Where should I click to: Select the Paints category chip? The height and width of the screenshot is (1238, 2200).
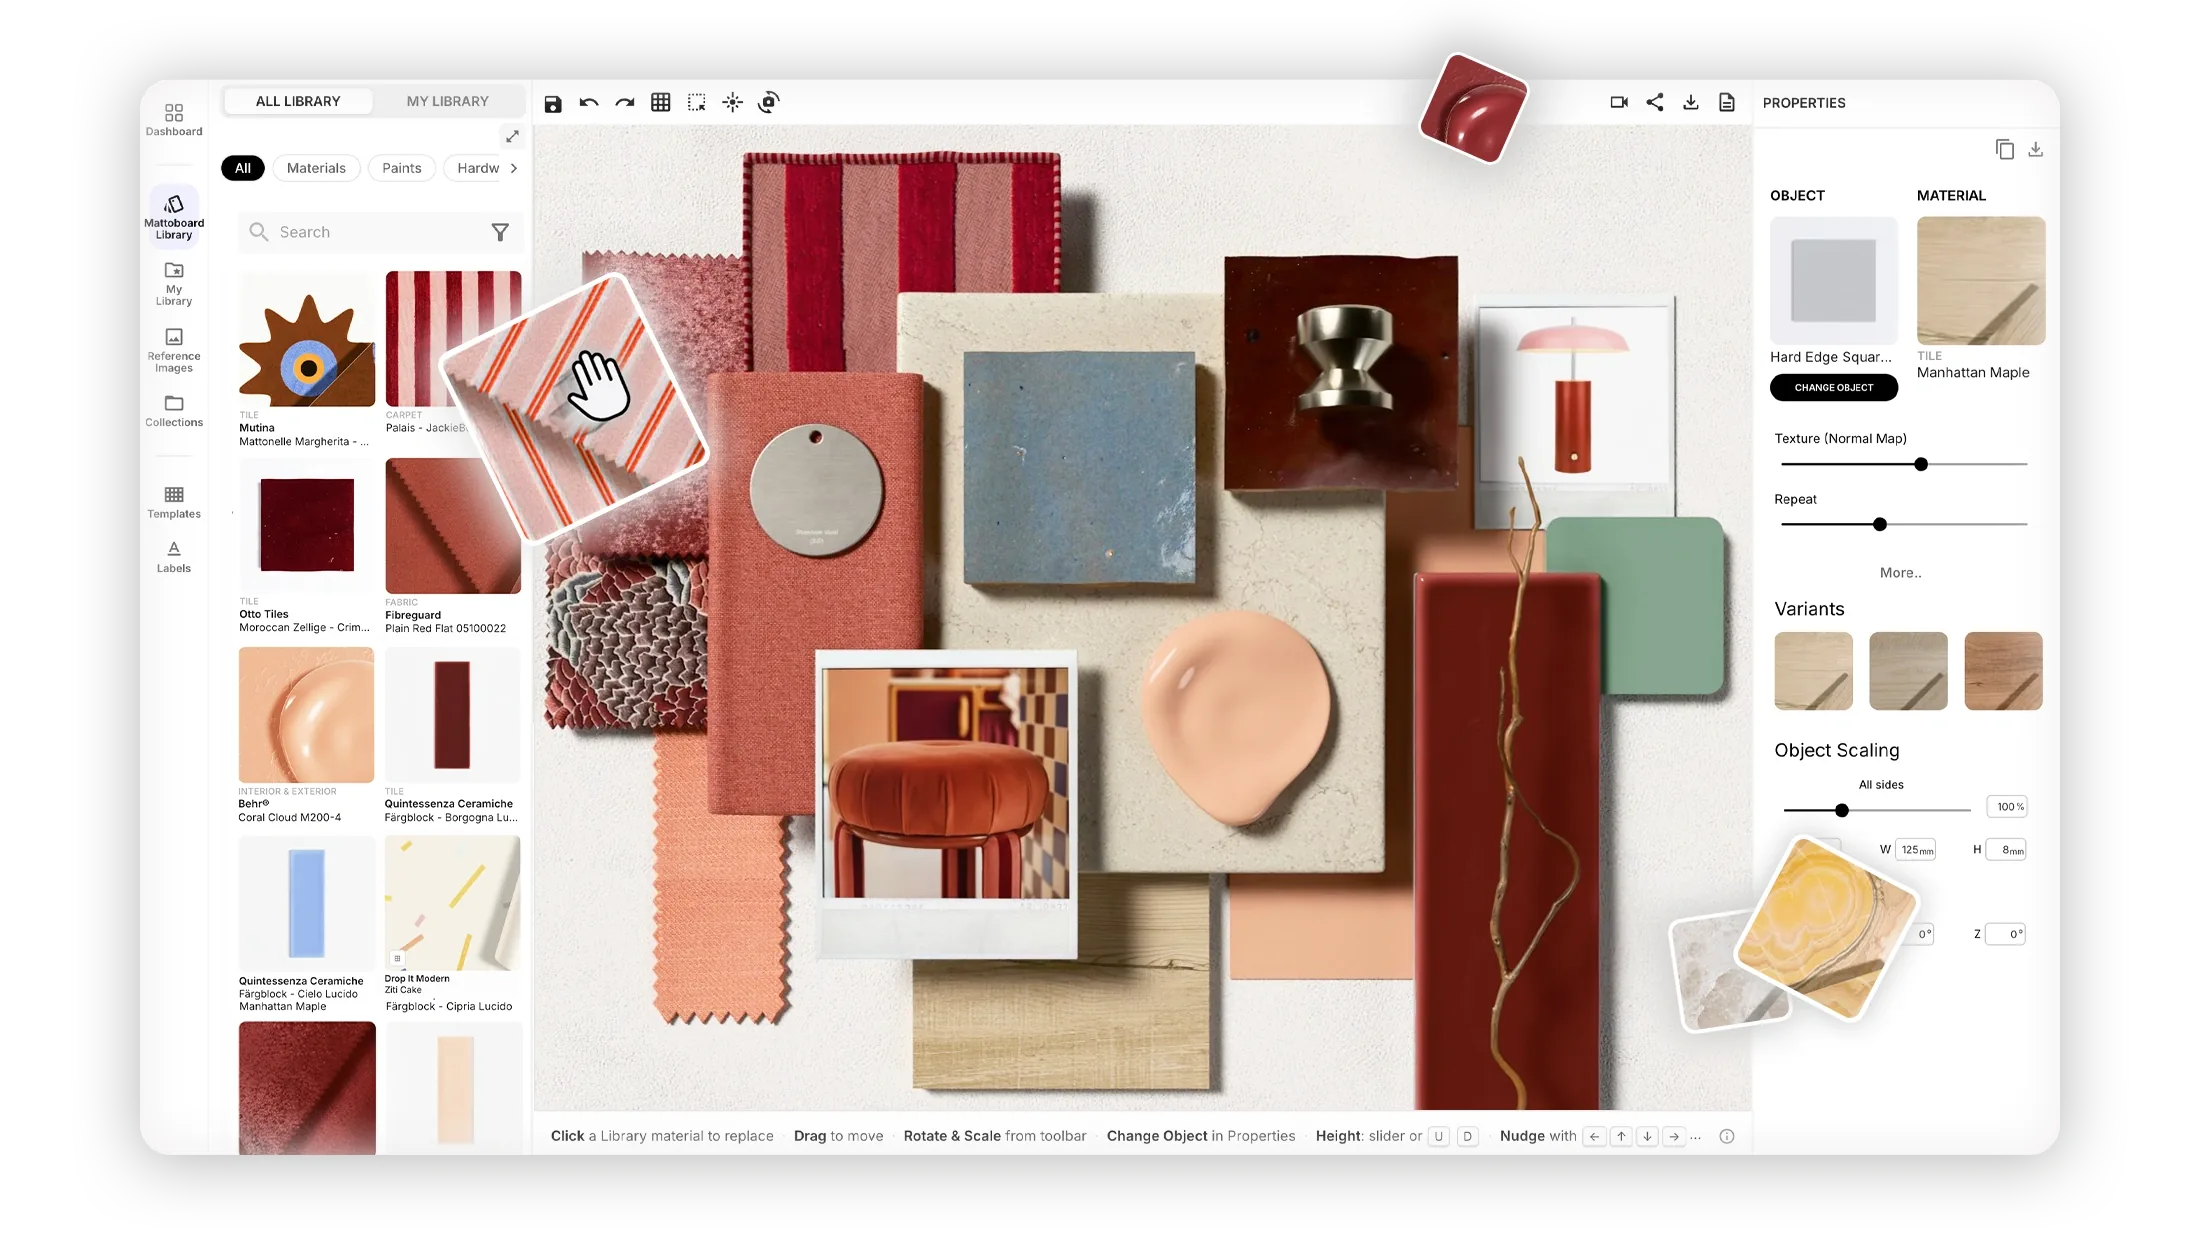click(402, 168)
